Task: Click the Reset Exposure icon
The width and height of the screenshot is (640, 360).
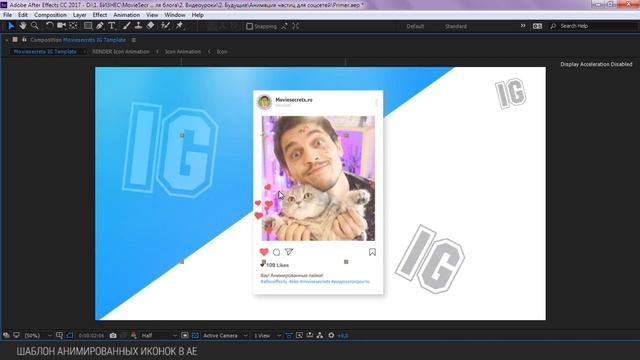Action: pyautogui.click(x=331, y=336)
